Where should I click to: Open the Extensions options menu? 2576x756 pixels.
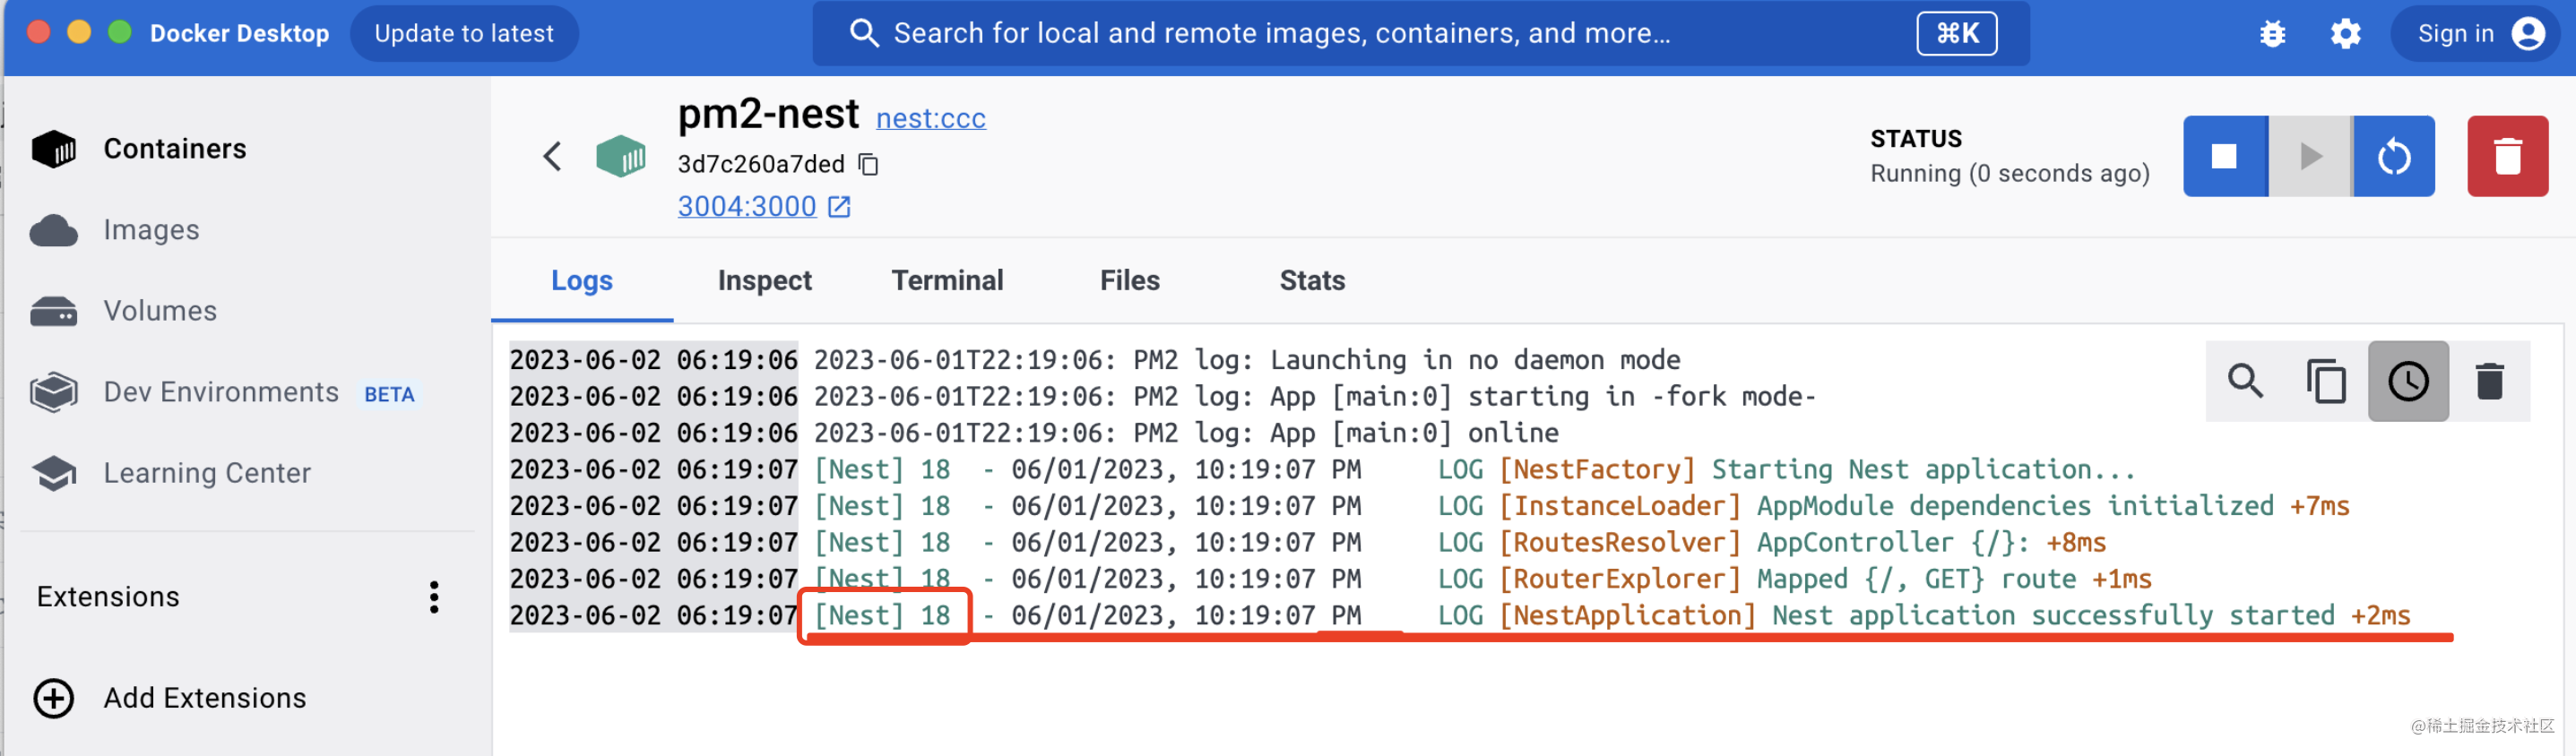[x=433, y=597]
